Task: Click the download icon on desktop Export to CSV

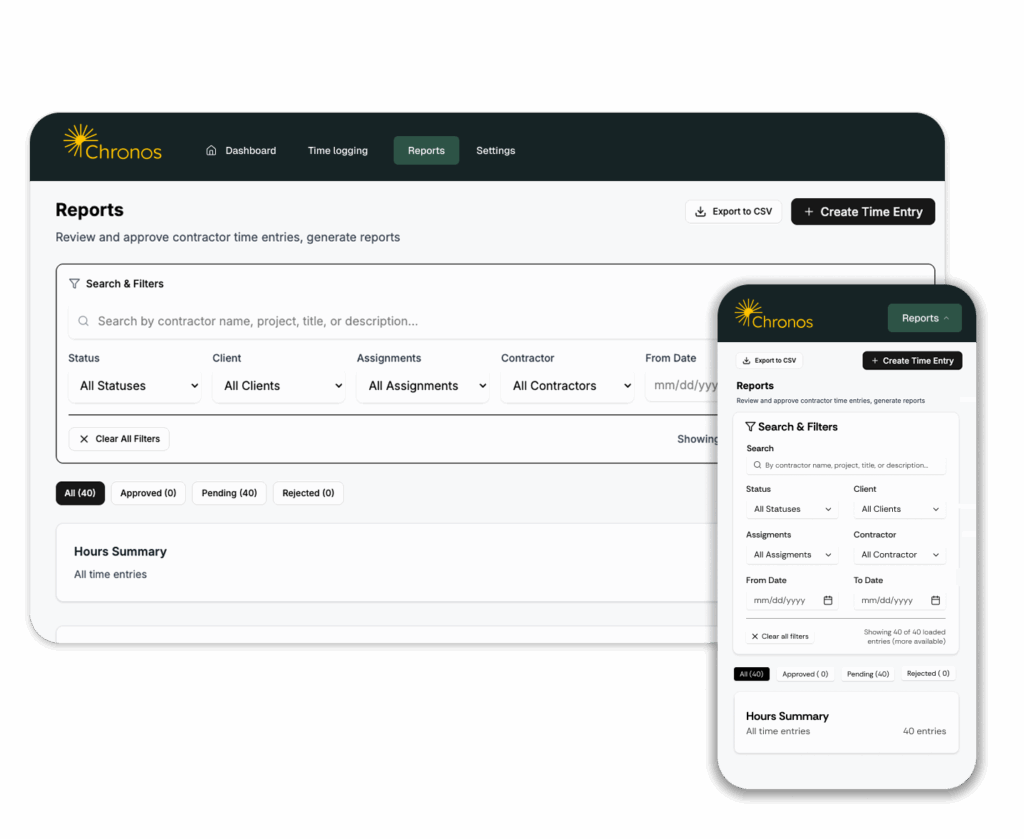Action: (701, 212)
